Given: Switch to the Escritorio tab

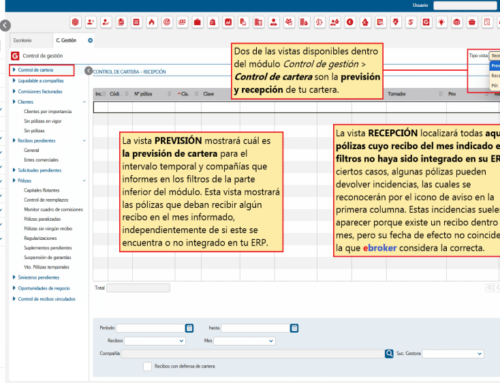Looking at the screenshot, I should click(x=23, y=40).
